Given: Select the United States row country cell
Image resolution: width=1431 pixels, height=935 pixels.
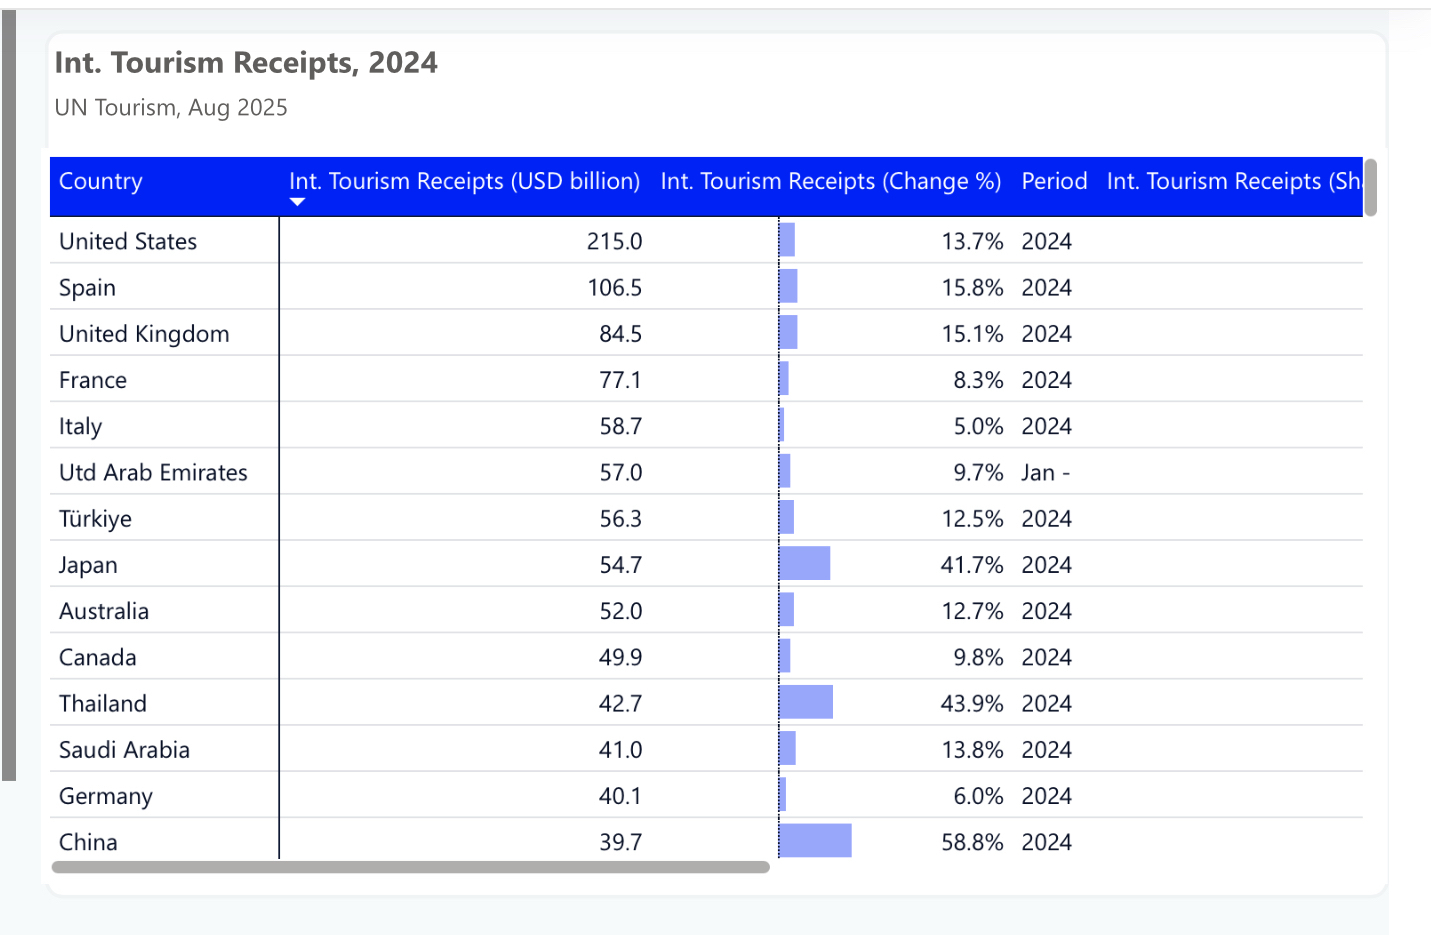Looking at the screenshot, I should coord(128,241).
